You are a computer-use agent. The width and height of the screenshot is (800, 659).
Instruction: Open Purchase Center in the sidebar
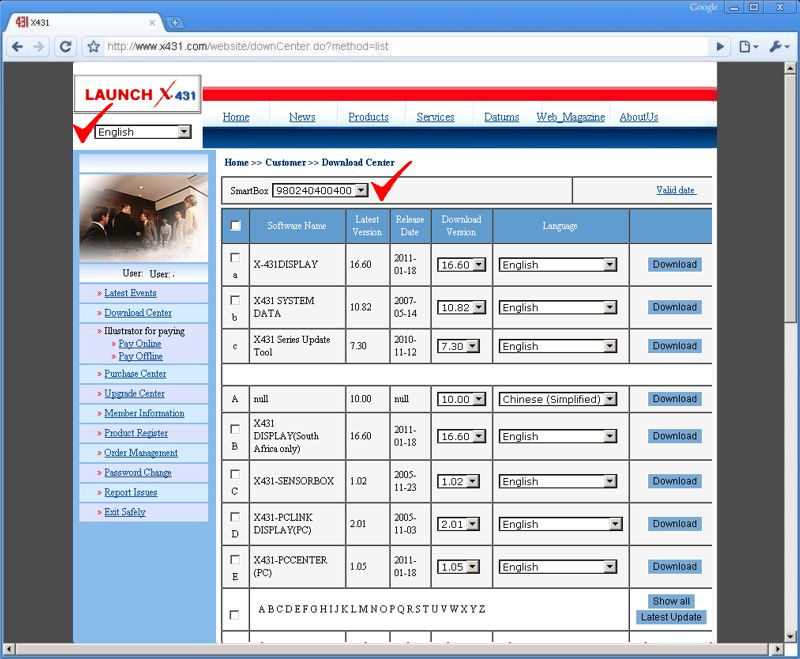tap(135, 374)
